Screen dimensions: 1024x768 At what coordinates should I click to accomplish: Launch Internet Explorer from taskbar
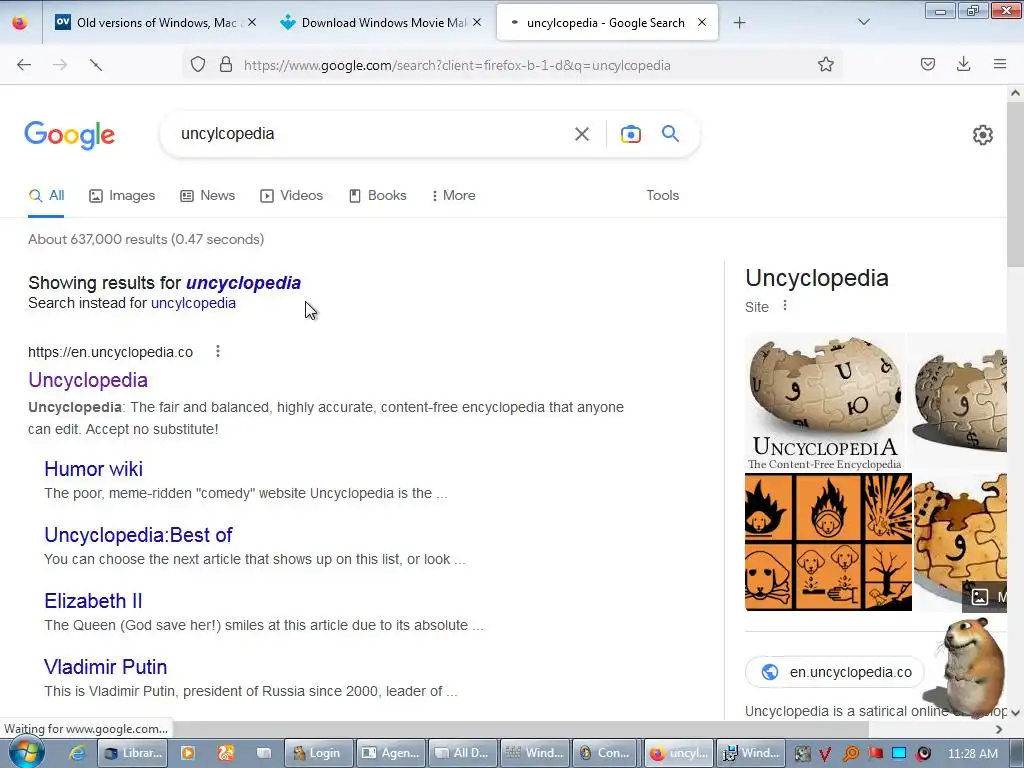coord(77,753)
